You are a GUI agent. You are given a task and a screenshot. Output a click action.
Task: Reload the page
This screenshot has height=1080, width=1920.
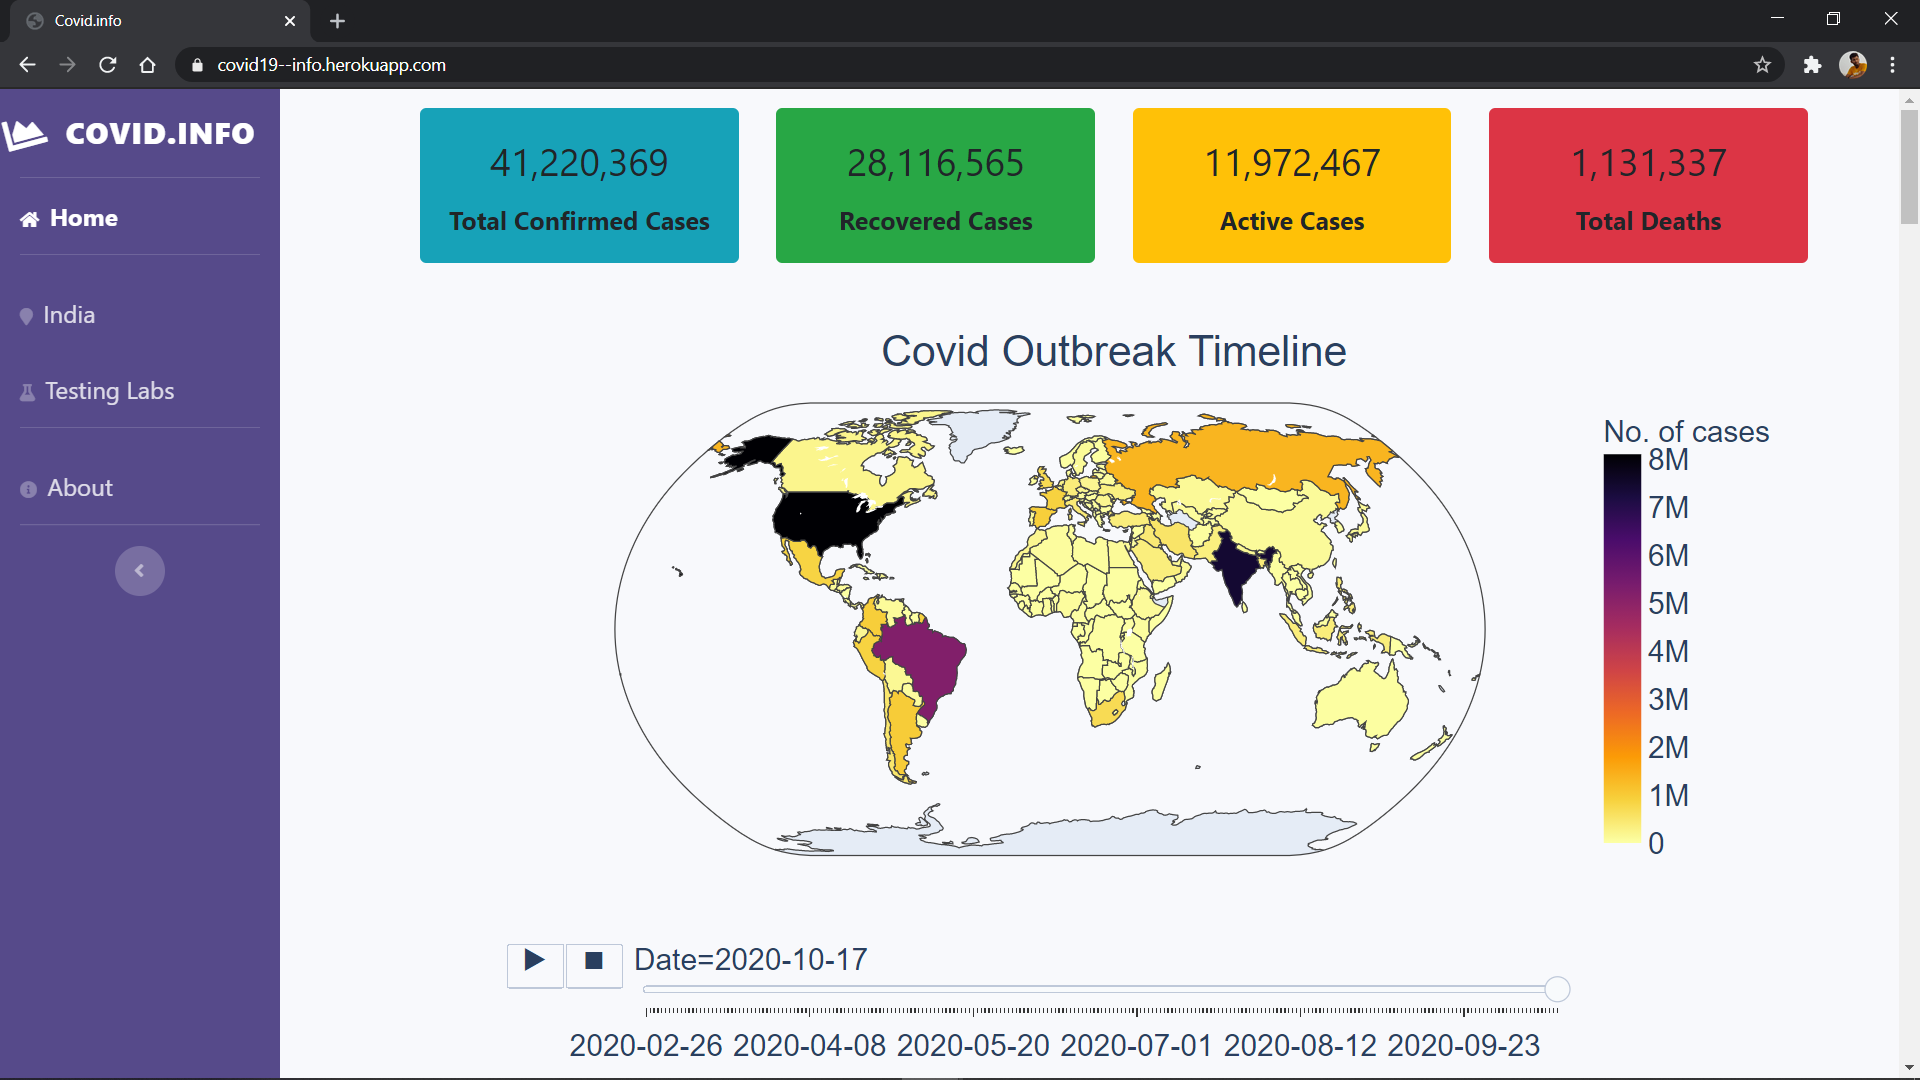pyautogui.click(x=108, y=65)
